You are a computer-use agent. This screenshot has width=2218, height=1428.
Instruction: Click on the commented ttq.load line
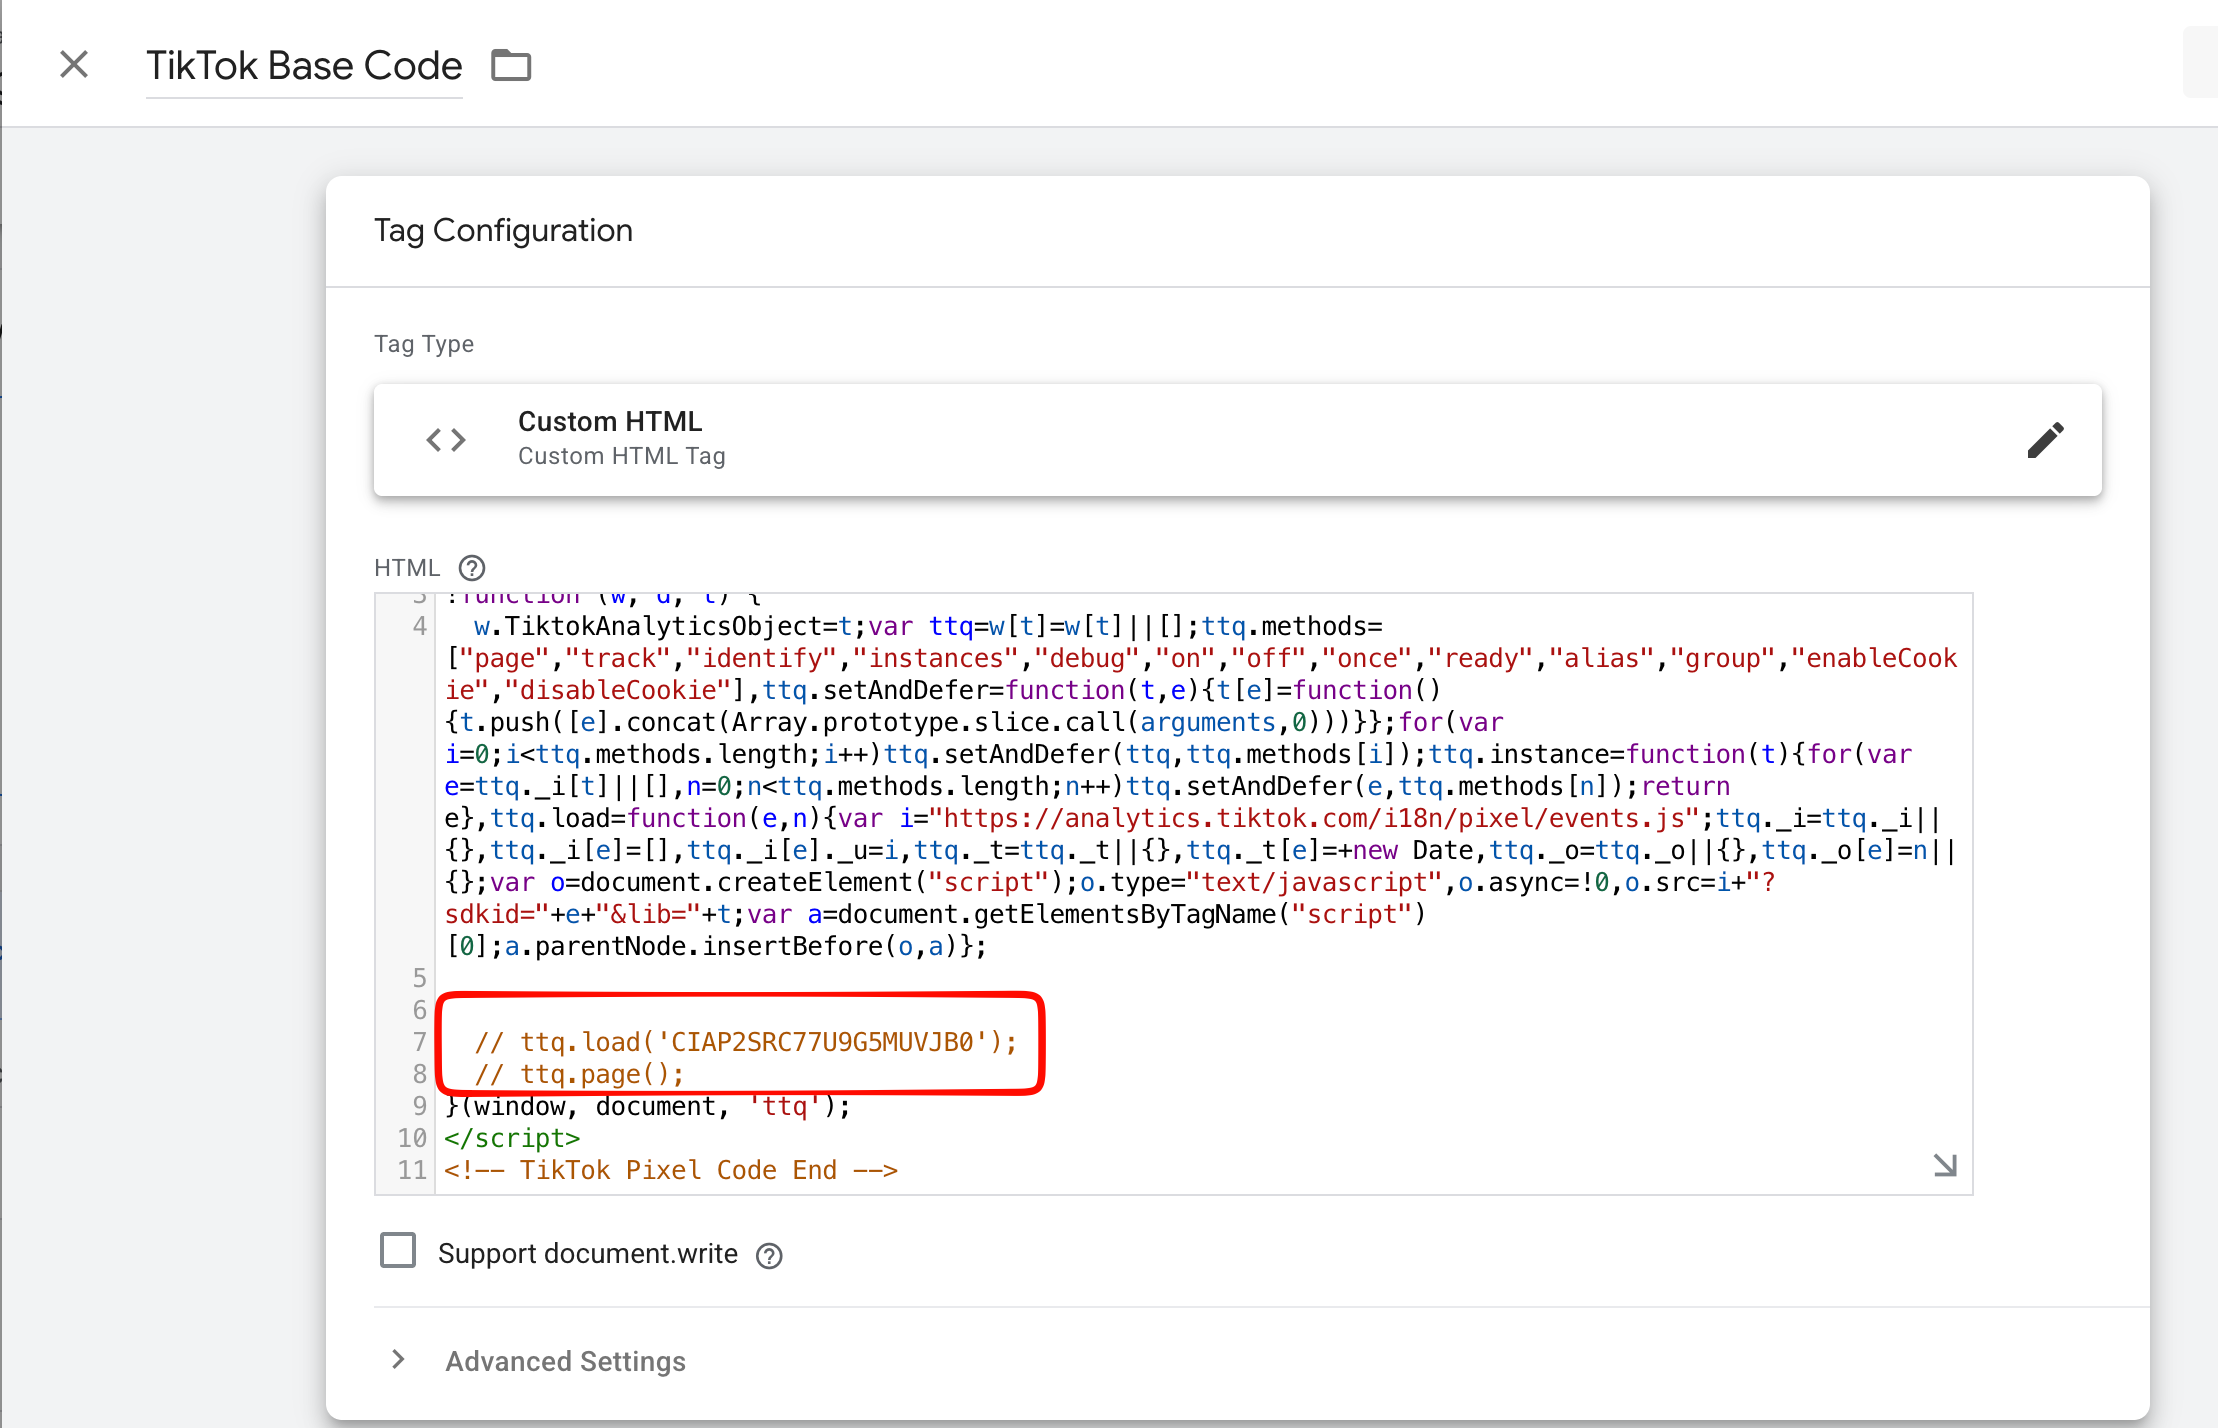746,1042
